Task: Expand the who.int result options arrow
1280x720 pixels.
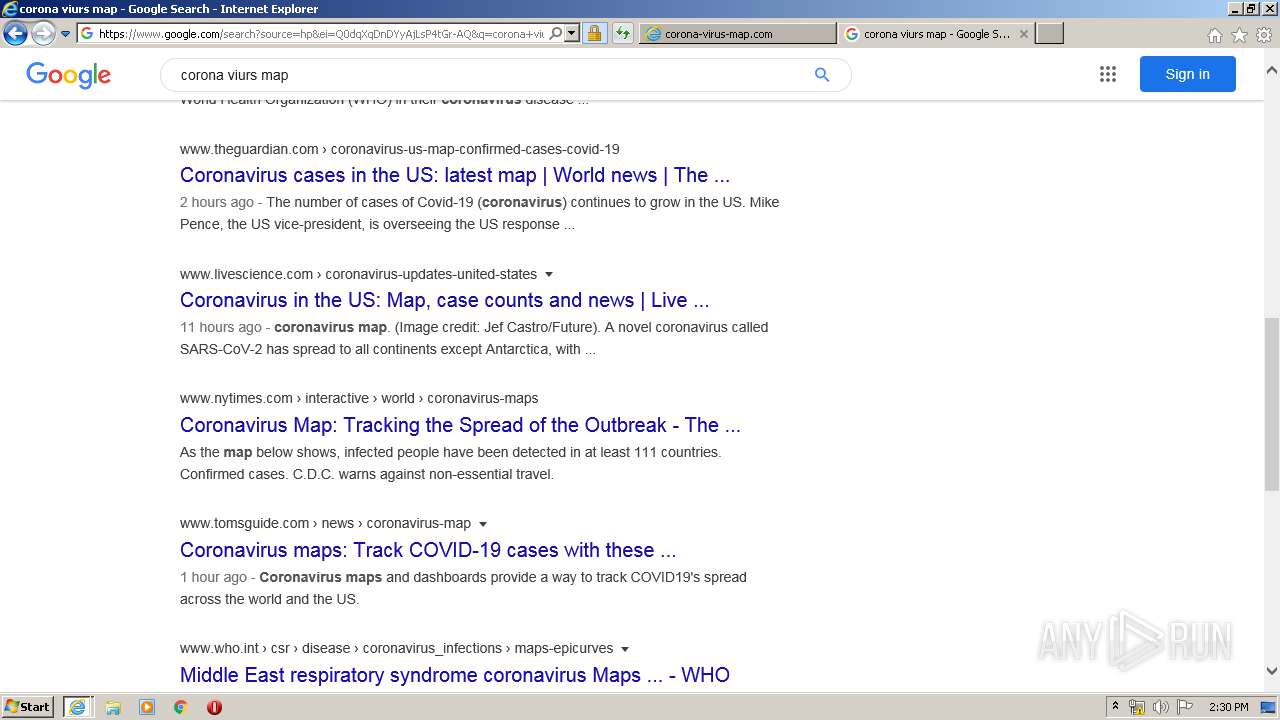Action: [x=625, y=649]
